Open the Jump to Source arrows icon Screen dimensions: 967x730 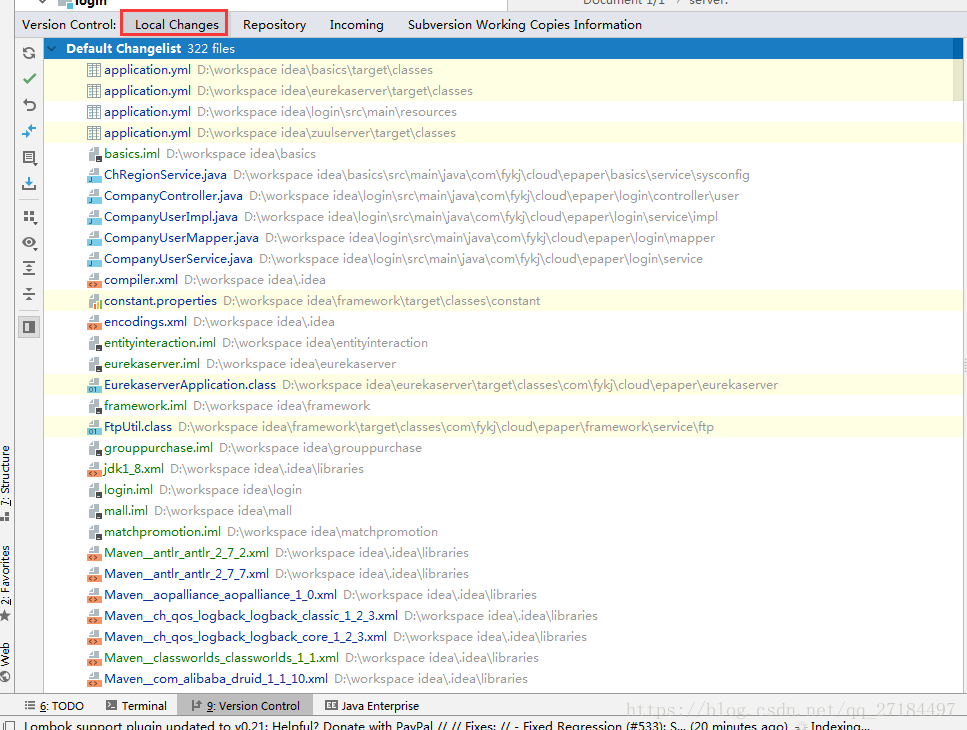tap(29, 130)
